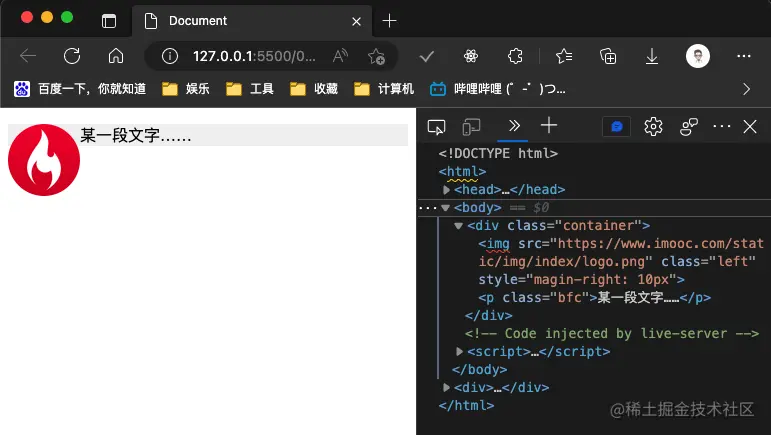The width and height of the screenshot is (771, 435).
Task: Select the <html> opening tag line
Action: pyautogui.click(x=462, y=172)
